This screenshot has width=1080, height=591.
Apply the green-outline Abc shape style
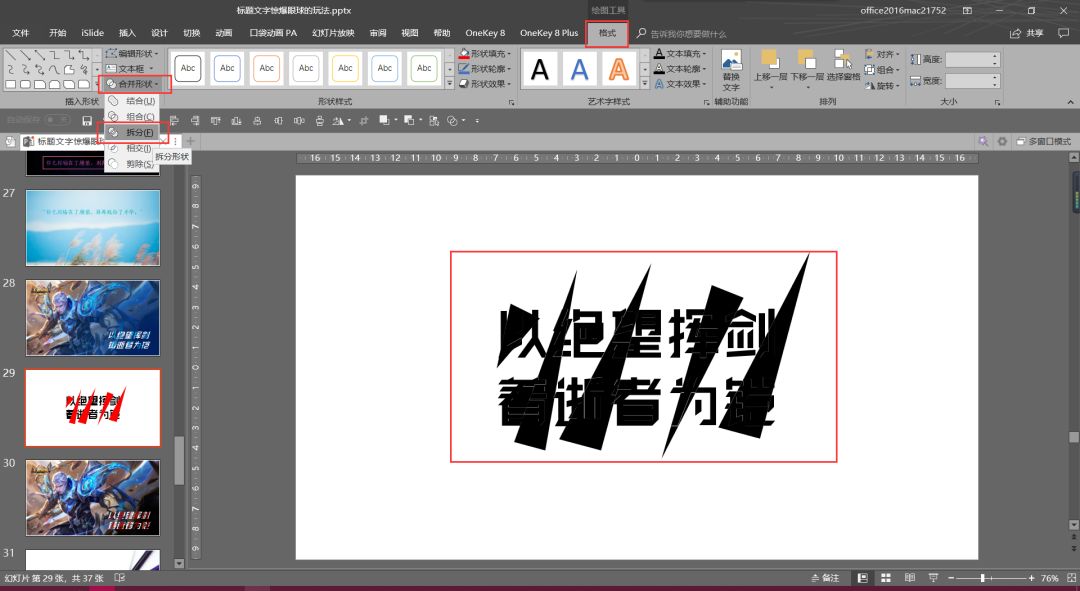424,68
